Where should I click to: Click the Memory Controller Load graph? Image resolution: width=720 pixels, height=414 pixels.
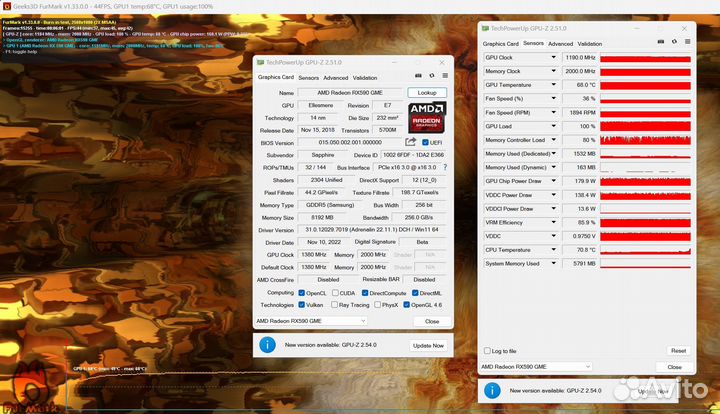(645, 140)
